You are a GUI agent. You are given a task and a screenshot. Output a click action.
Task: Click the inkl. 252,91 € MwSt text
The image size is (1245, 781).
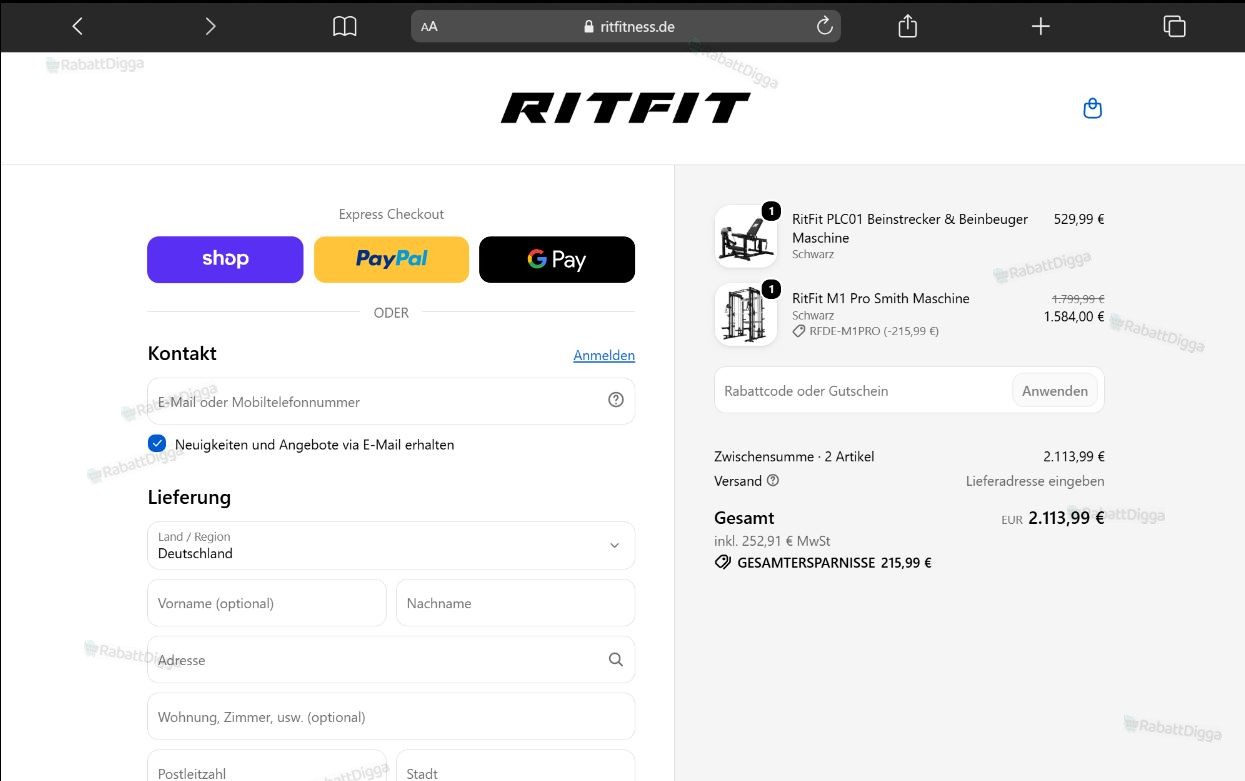(772, 541)
